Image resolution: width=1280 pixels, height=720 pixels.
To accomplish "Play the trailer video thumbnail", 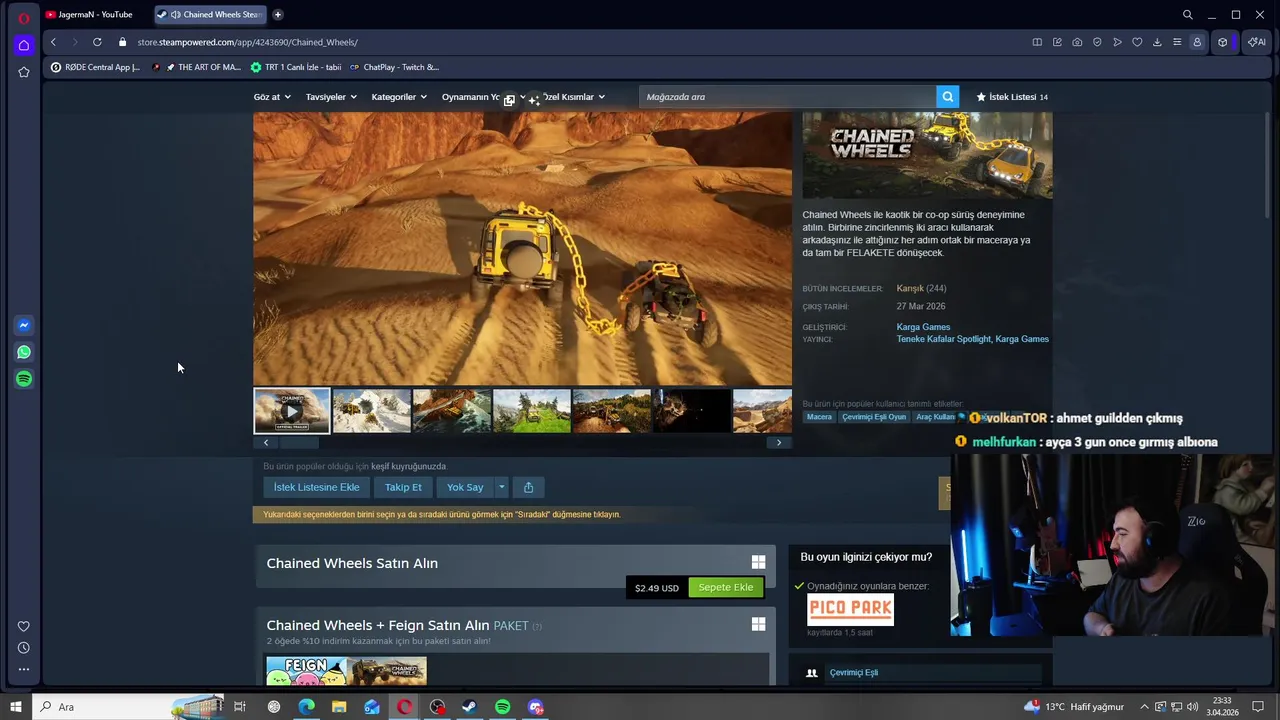I will pyautogui.click(x=291, y=411).
